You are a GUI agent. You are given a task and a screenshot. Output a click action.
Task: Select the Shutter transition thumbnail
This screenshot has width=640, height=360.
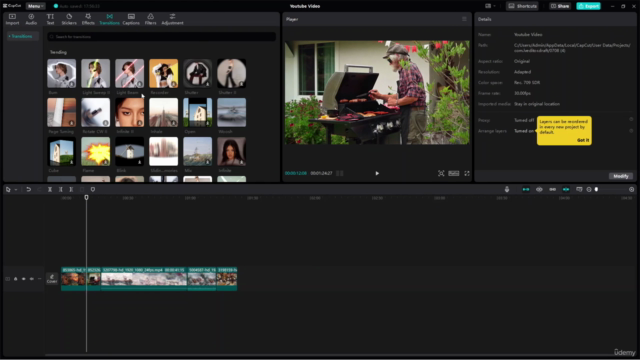[x=198, y=73]
